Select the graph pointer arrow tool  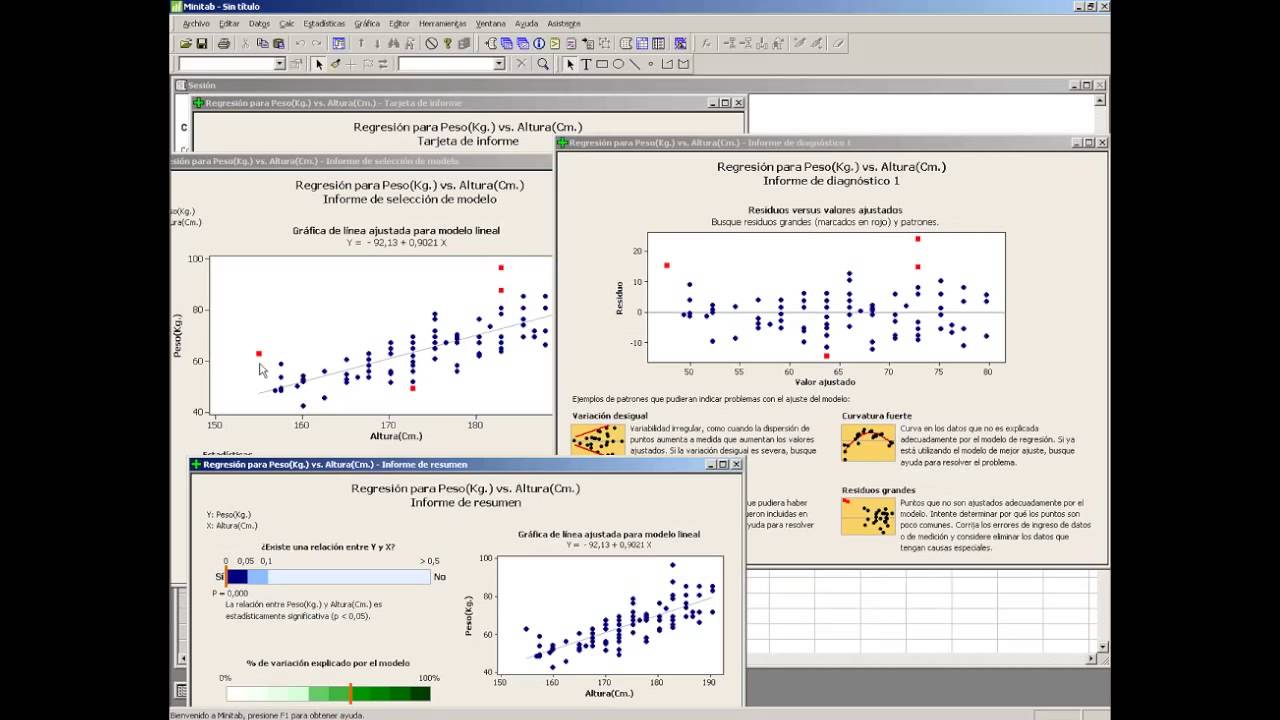pos(319,64)
